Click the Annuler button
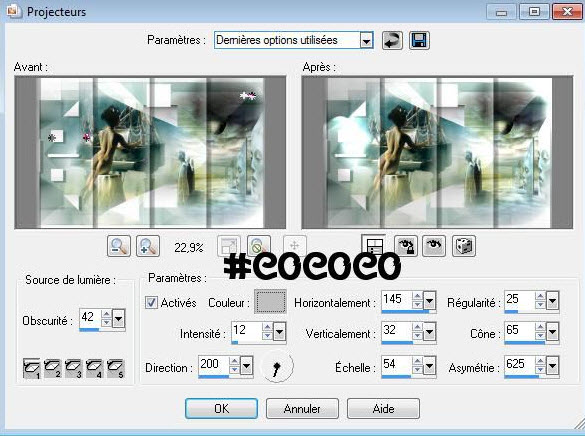Image resolution: width=585 pixels, height=436 pixels. pos(302,408)
